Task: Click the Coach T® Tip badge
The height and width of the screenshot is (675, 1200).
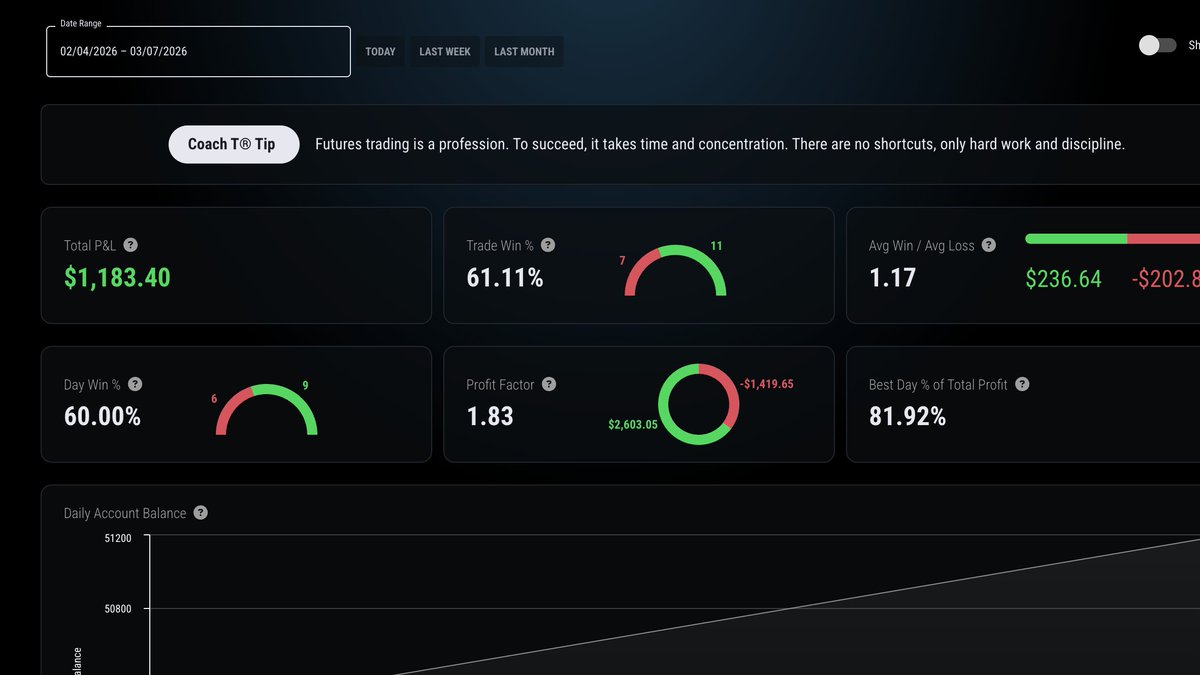Action: (233, 144)
